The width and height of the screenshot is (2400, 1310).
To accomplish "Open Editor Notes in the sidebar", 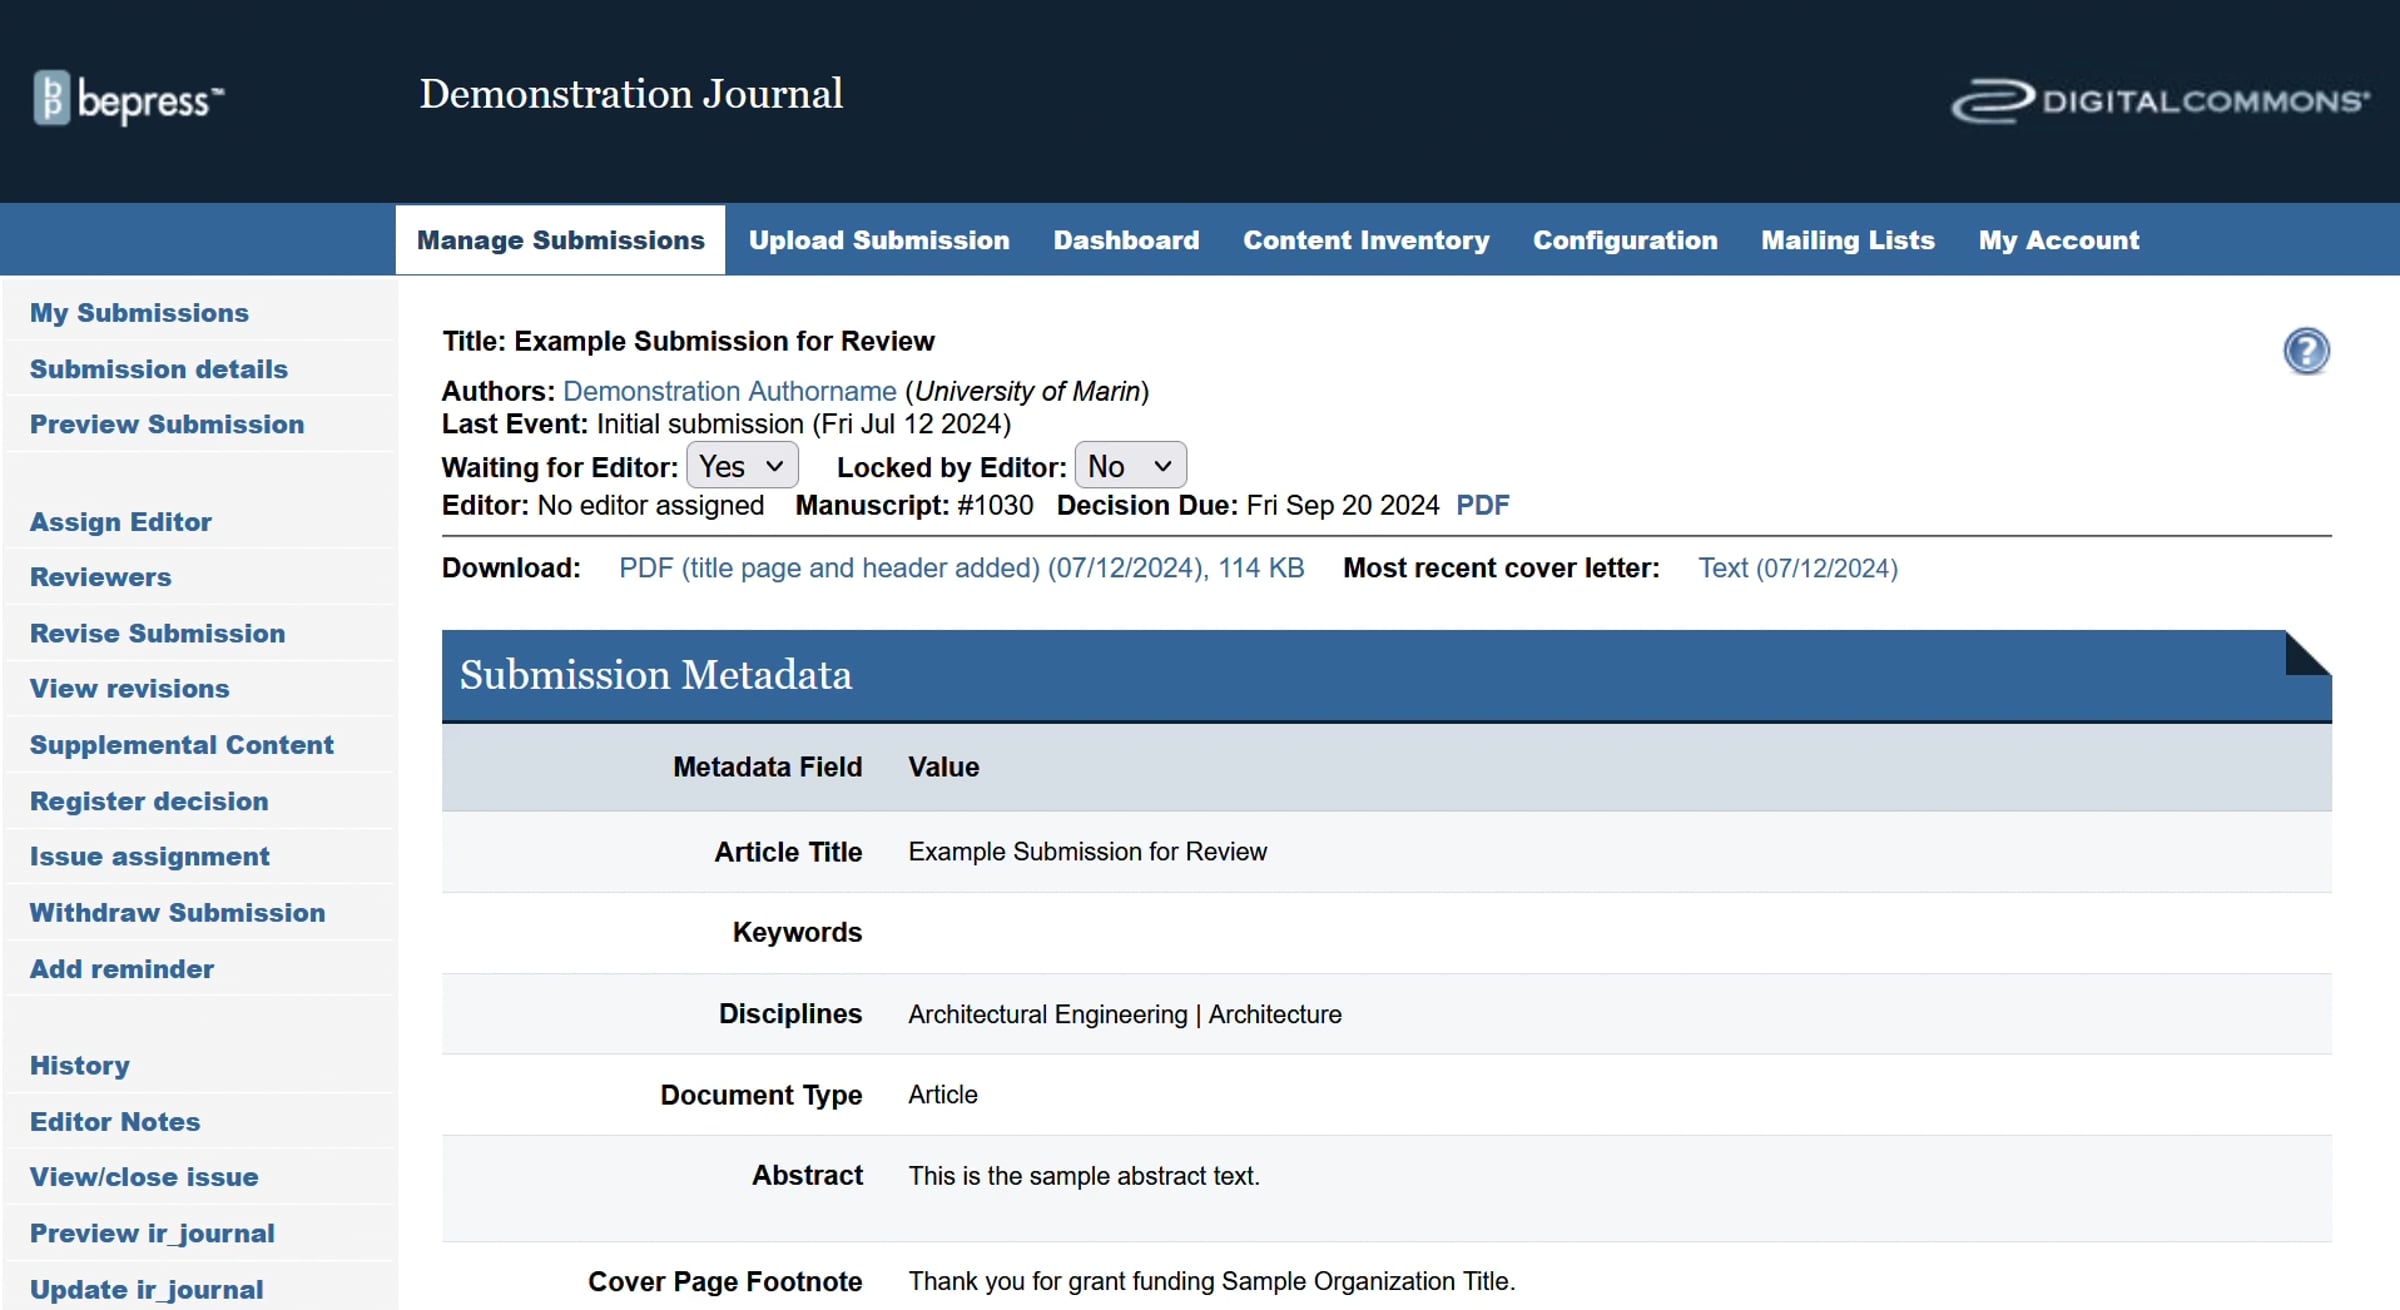I will point(115,1121).
